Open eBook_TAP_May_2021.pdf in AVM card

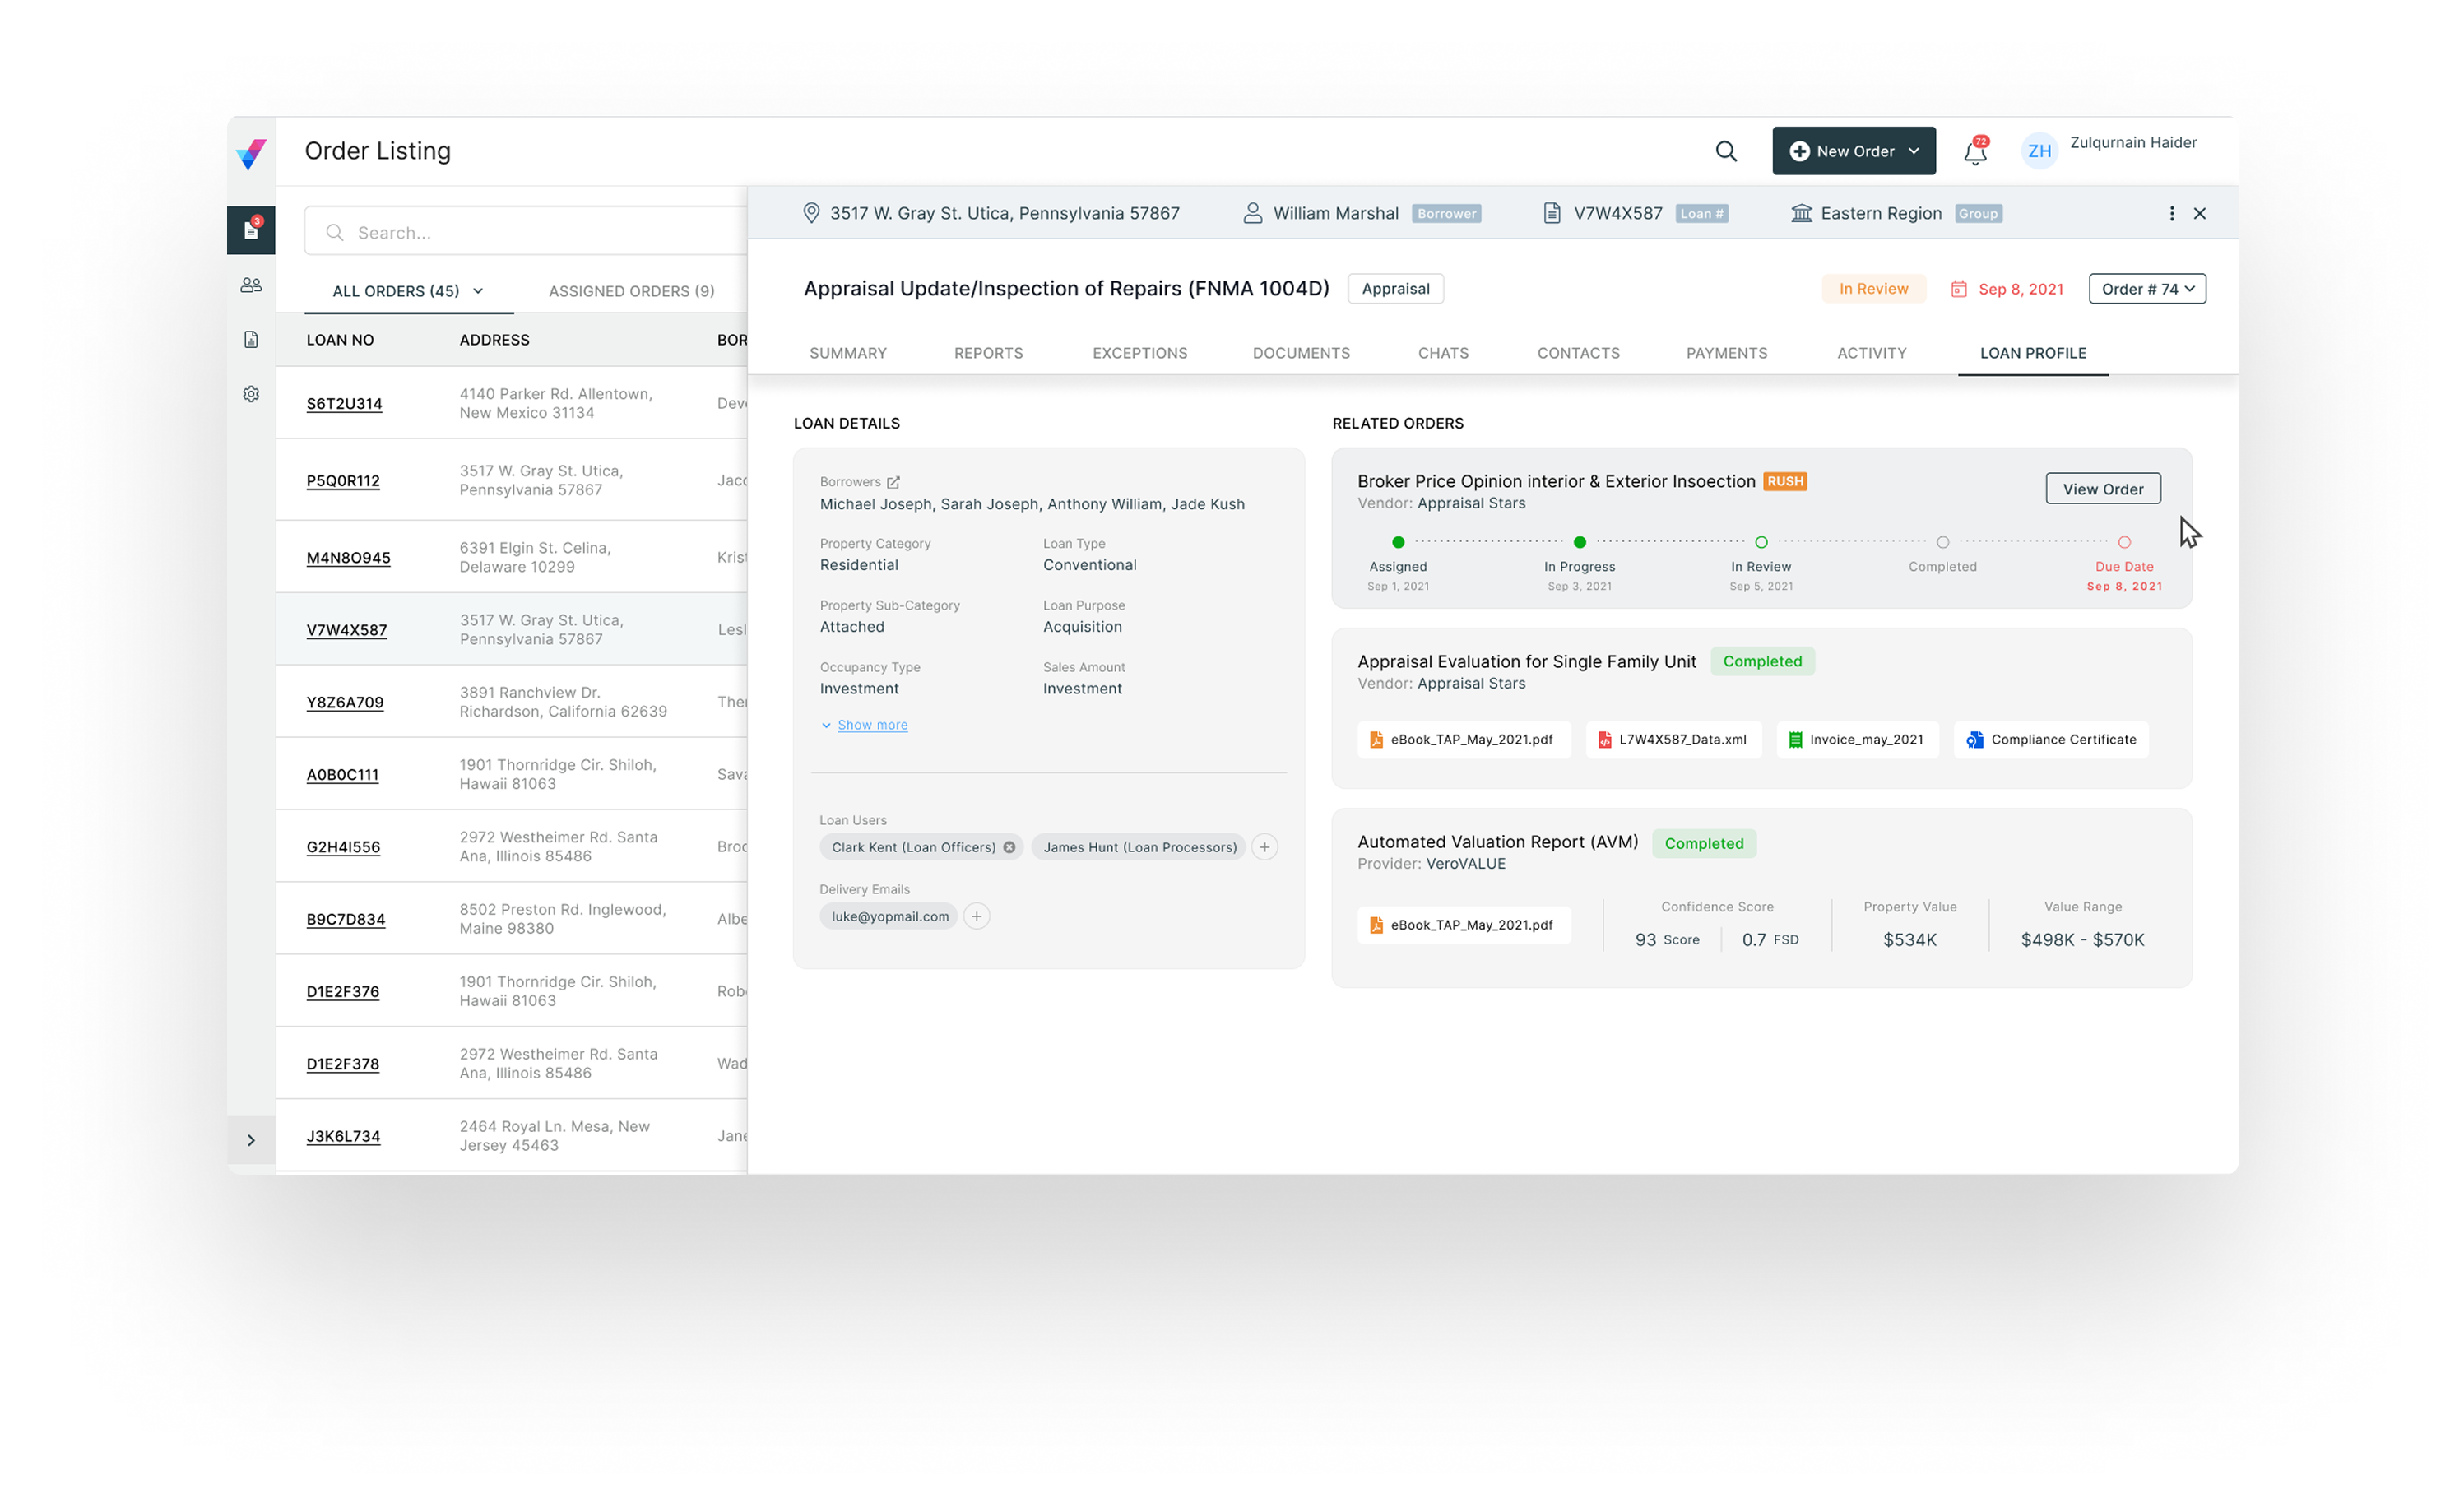pyautogui.click(x=1463, y=925)
